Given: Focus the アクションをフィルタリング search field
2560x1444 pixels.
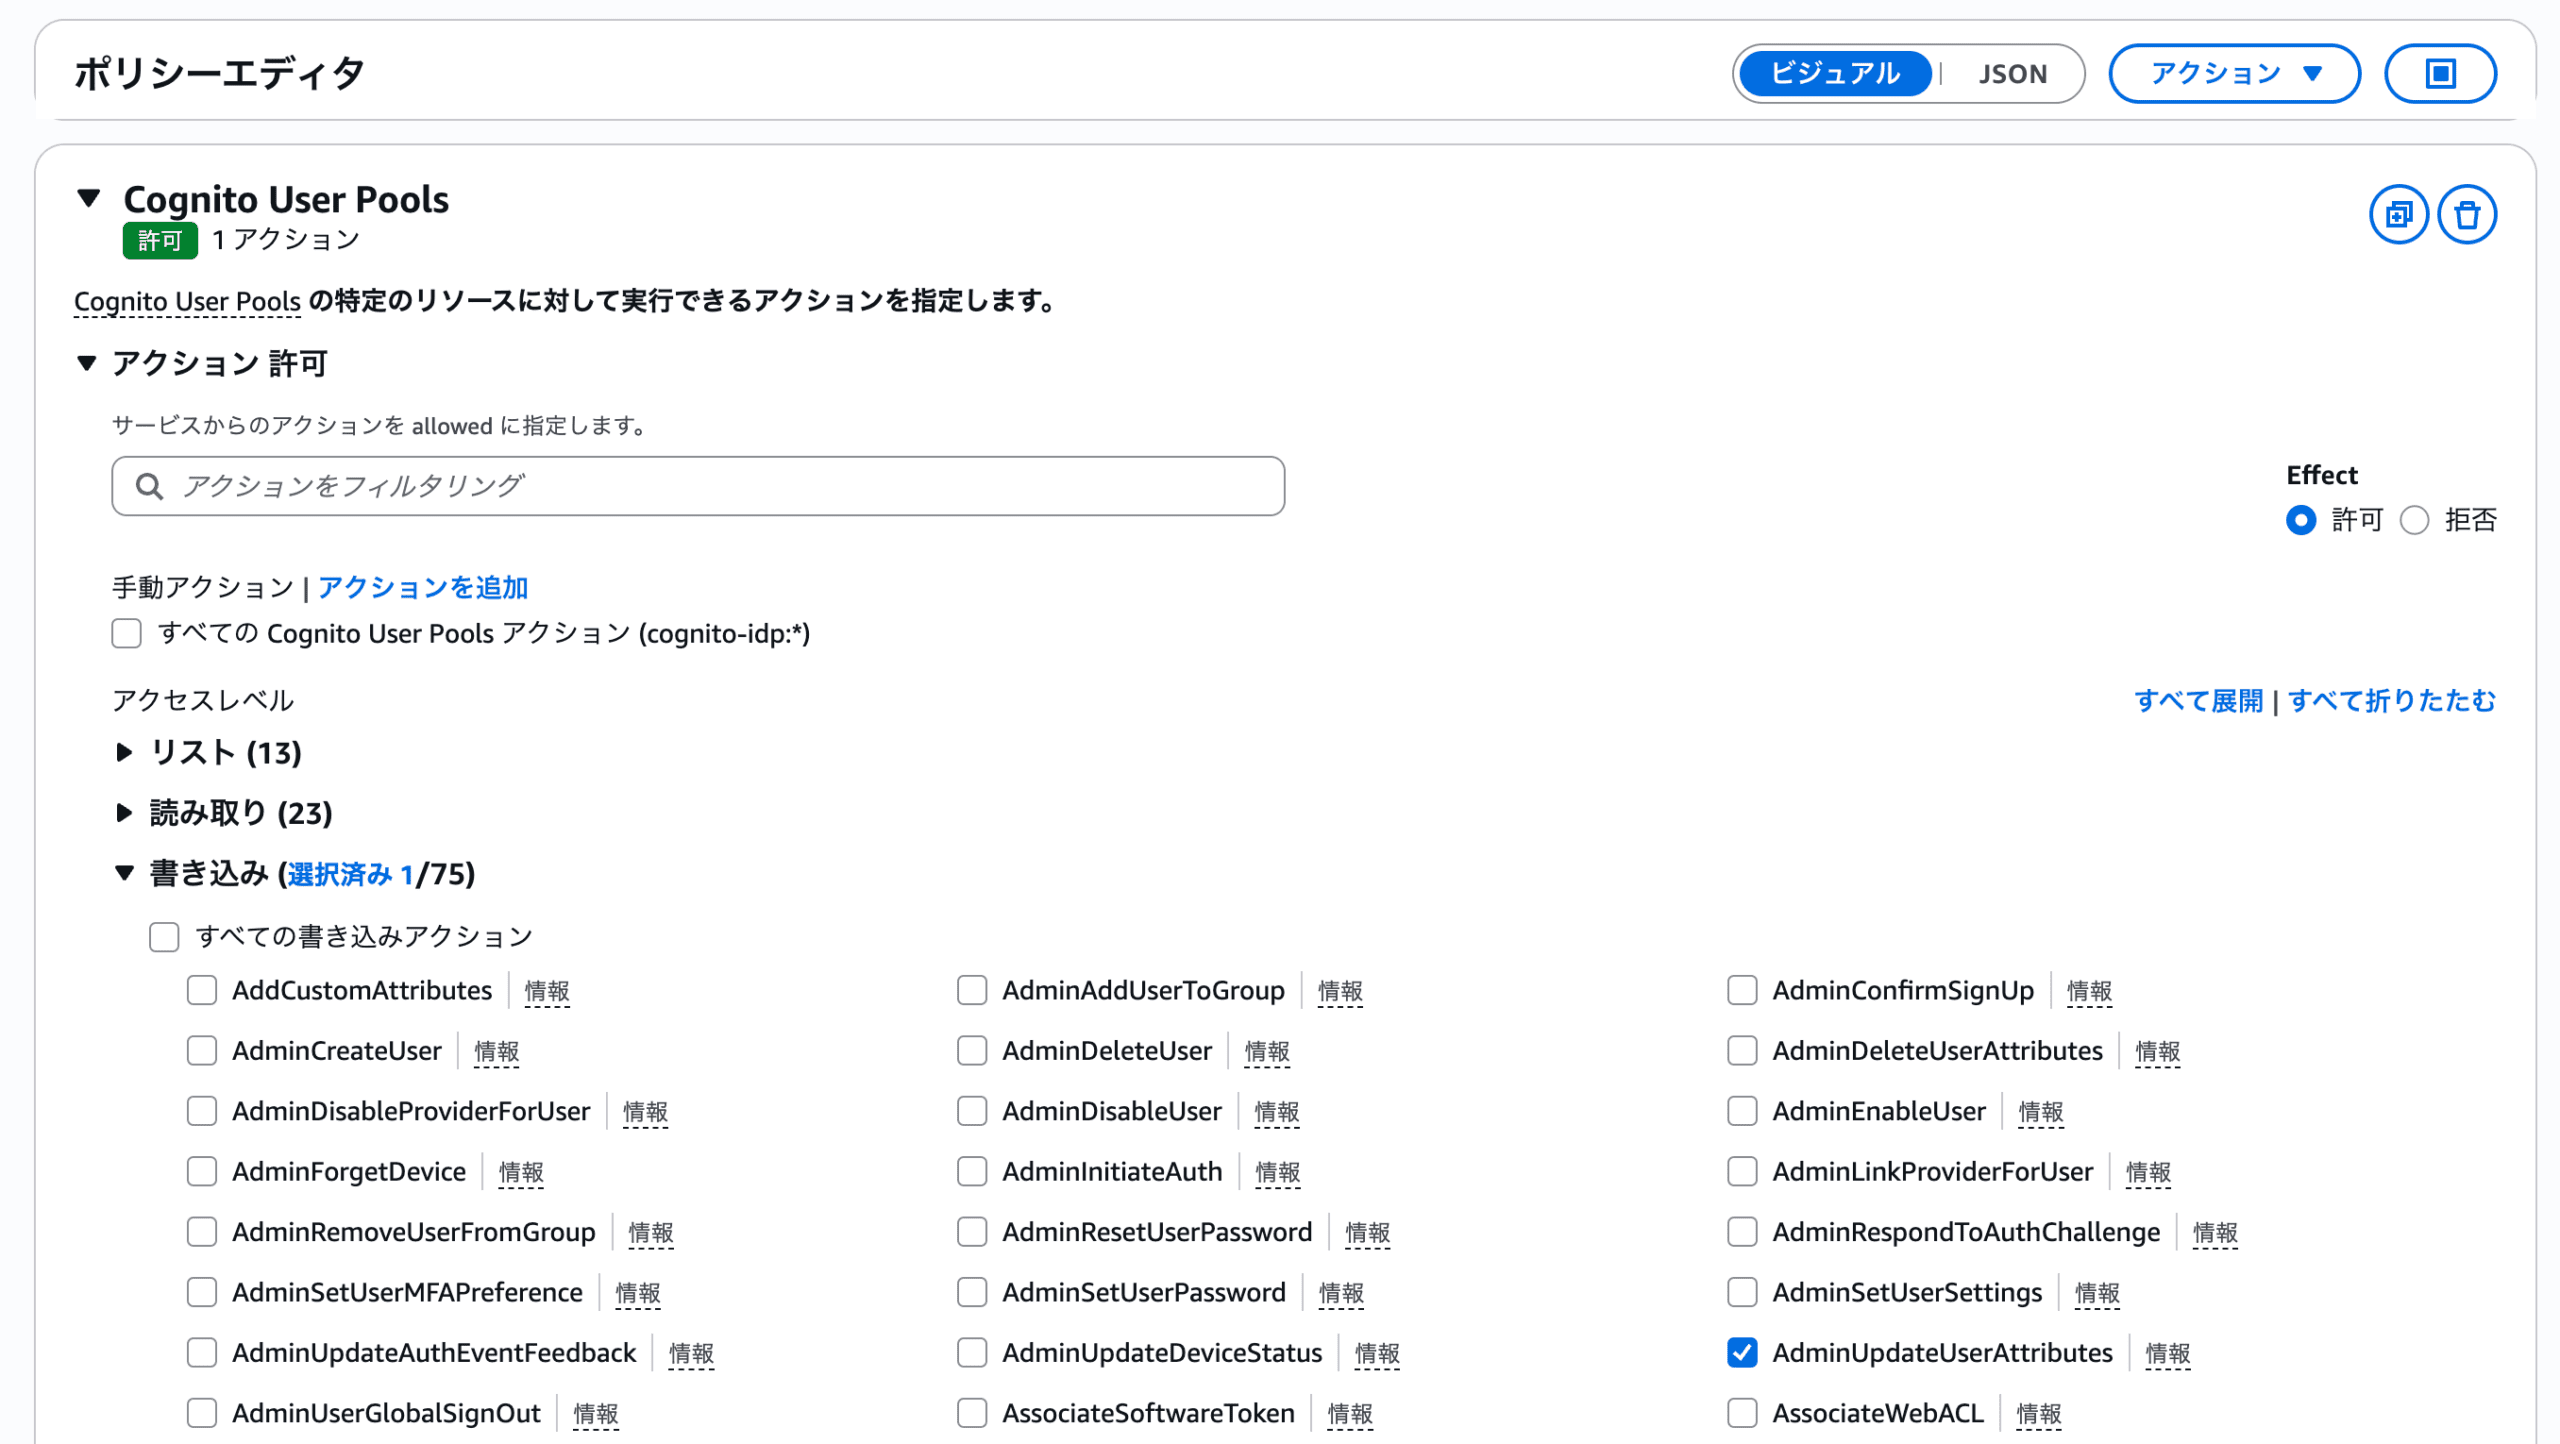Looking at the screenshot, I should tap(698, 486).
